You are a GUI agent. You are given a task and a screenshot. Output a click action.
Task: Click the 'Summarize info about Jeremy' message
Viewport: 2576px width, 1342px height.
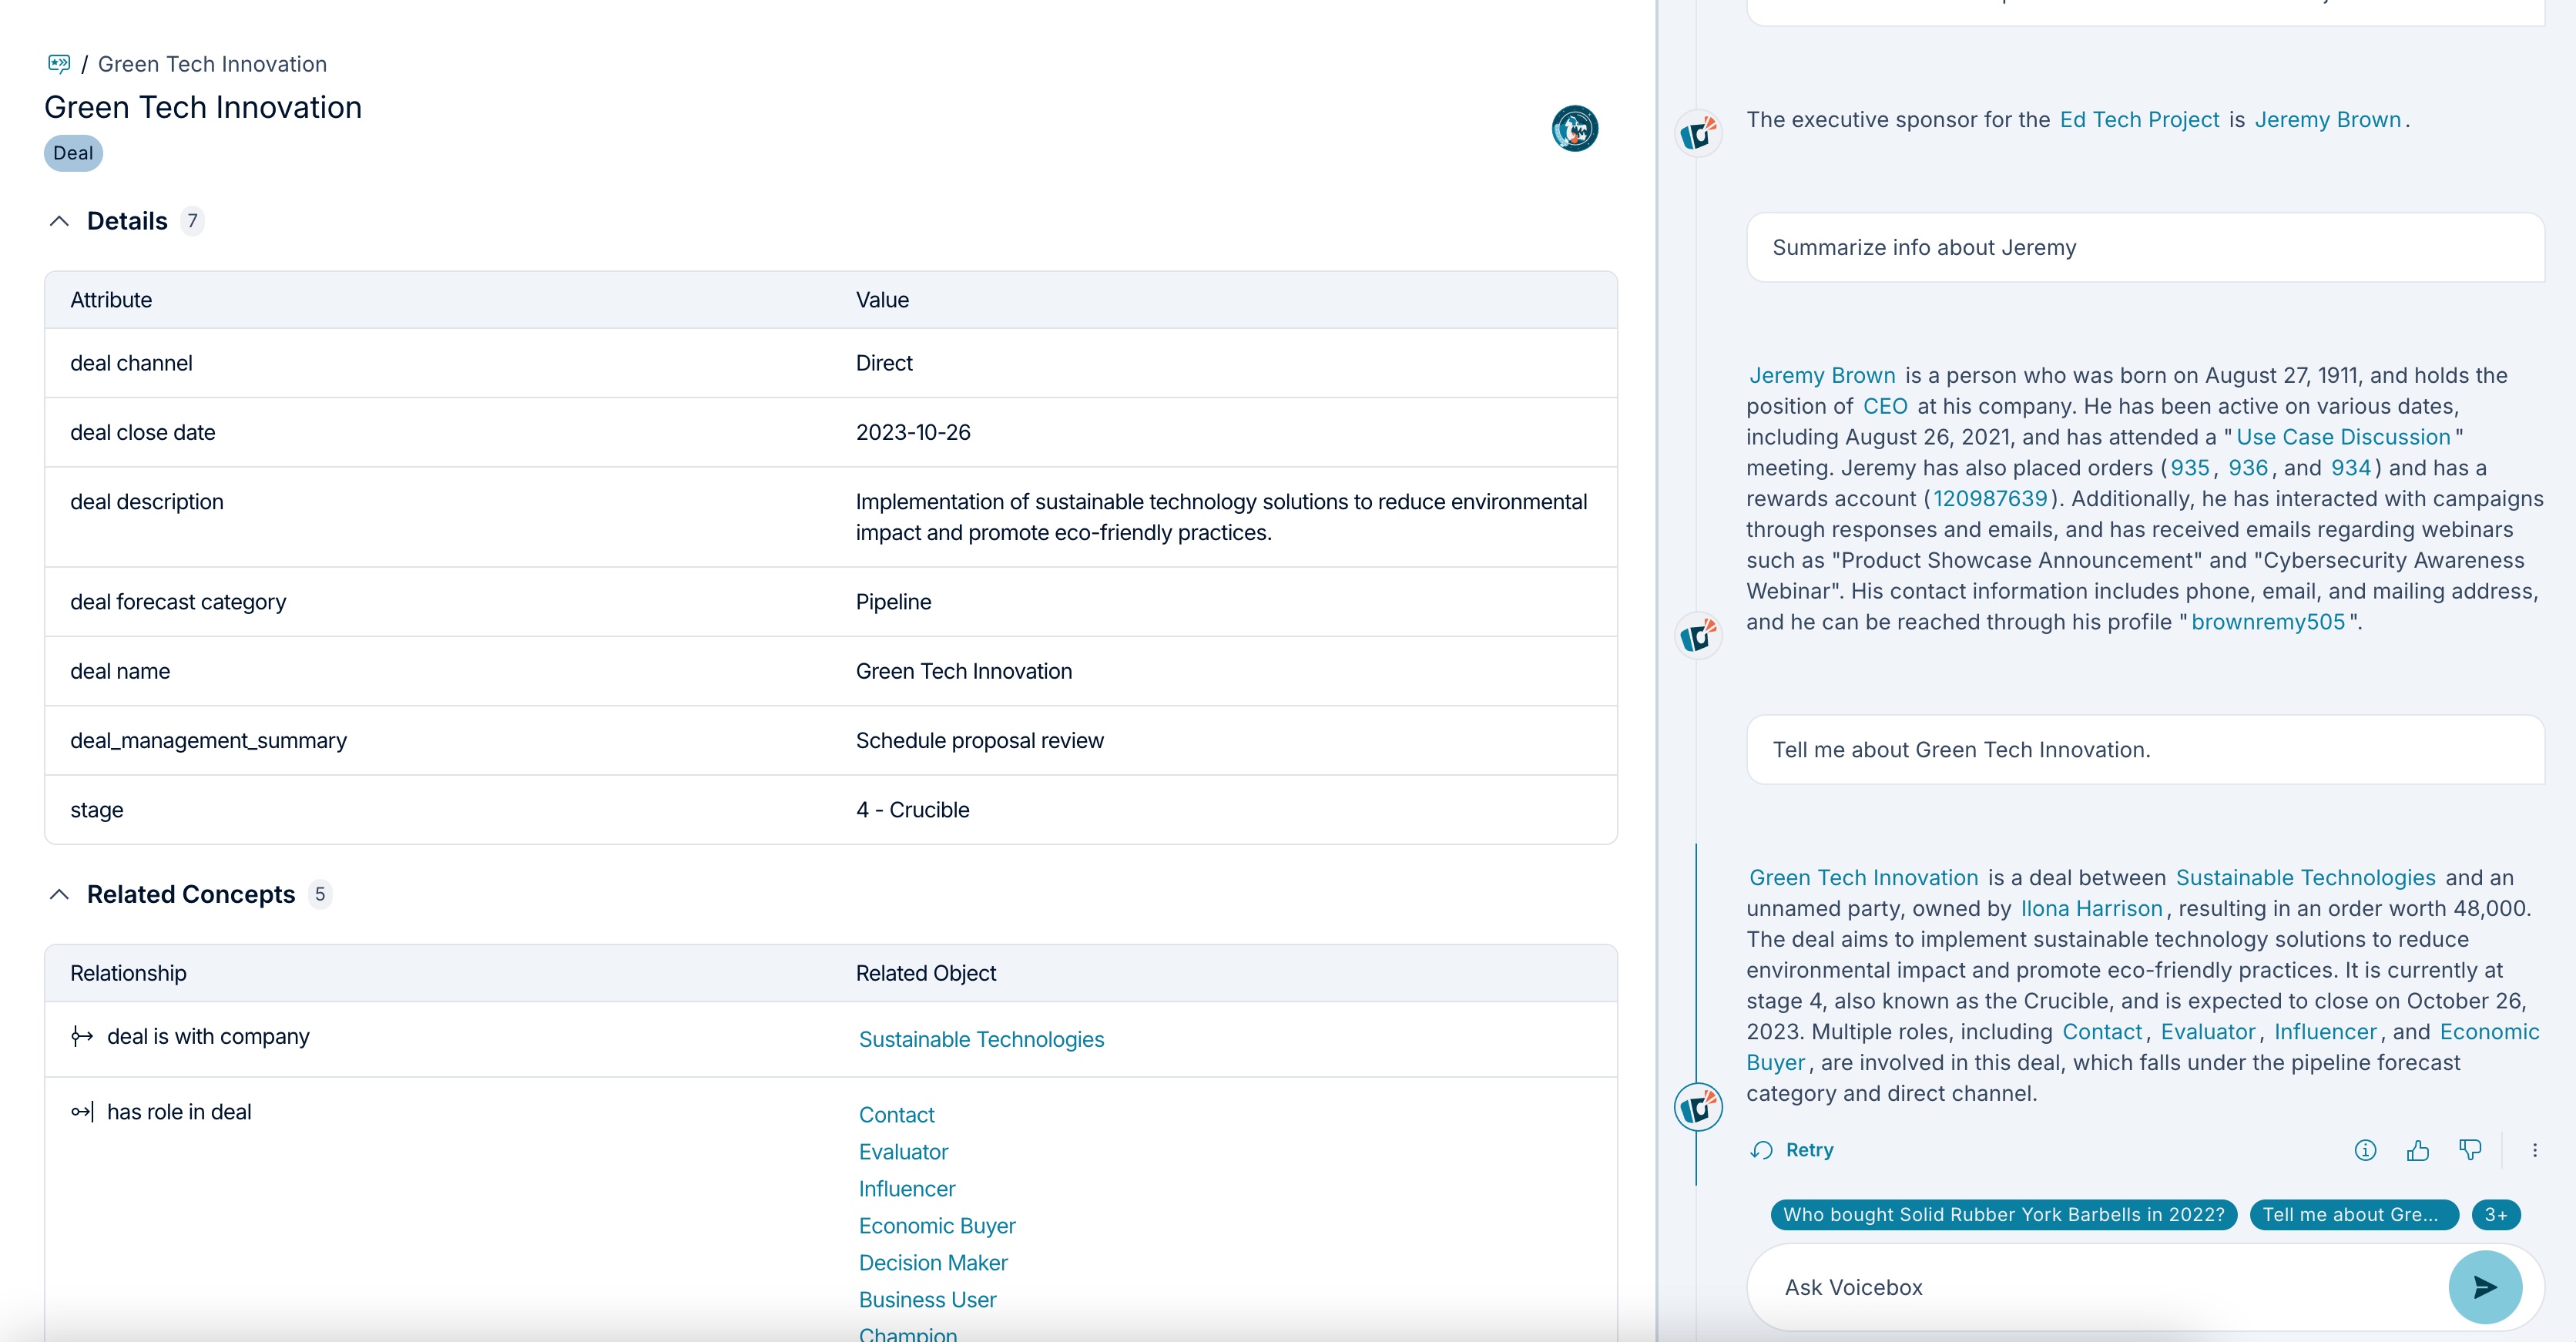tap(2145, 248)
